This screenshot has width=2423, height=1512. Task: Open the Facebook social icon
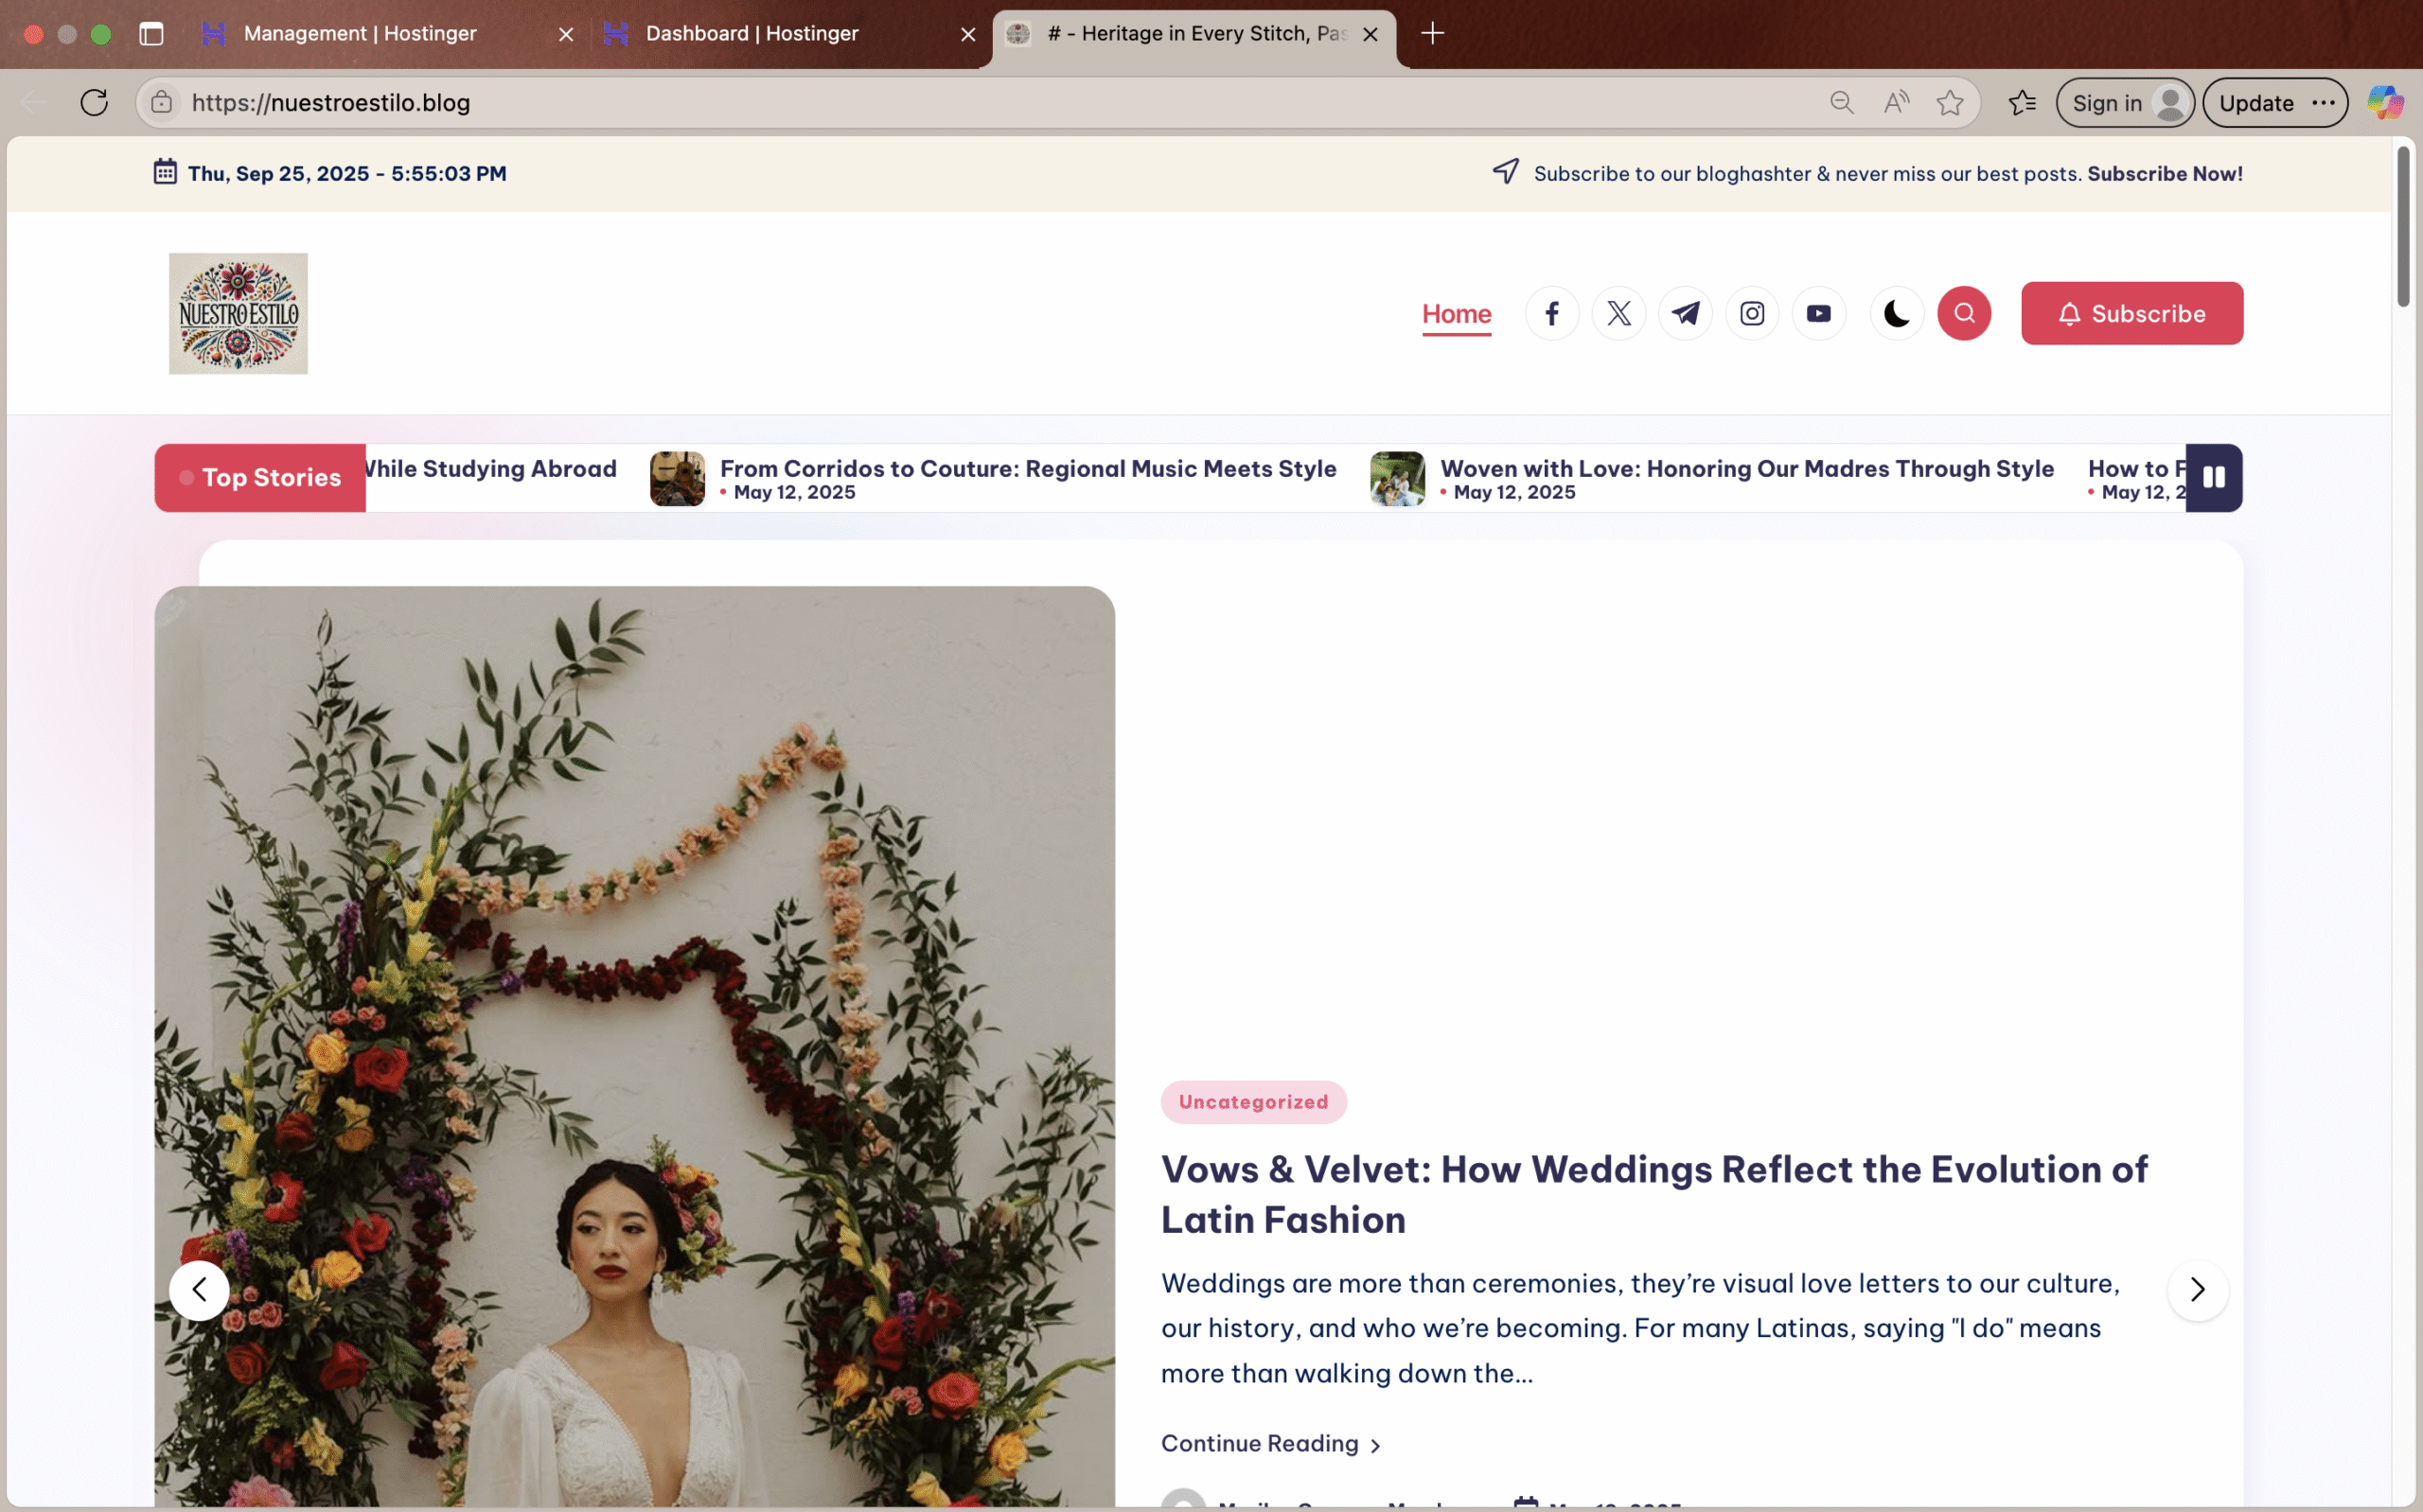[x=1551, y=314]
